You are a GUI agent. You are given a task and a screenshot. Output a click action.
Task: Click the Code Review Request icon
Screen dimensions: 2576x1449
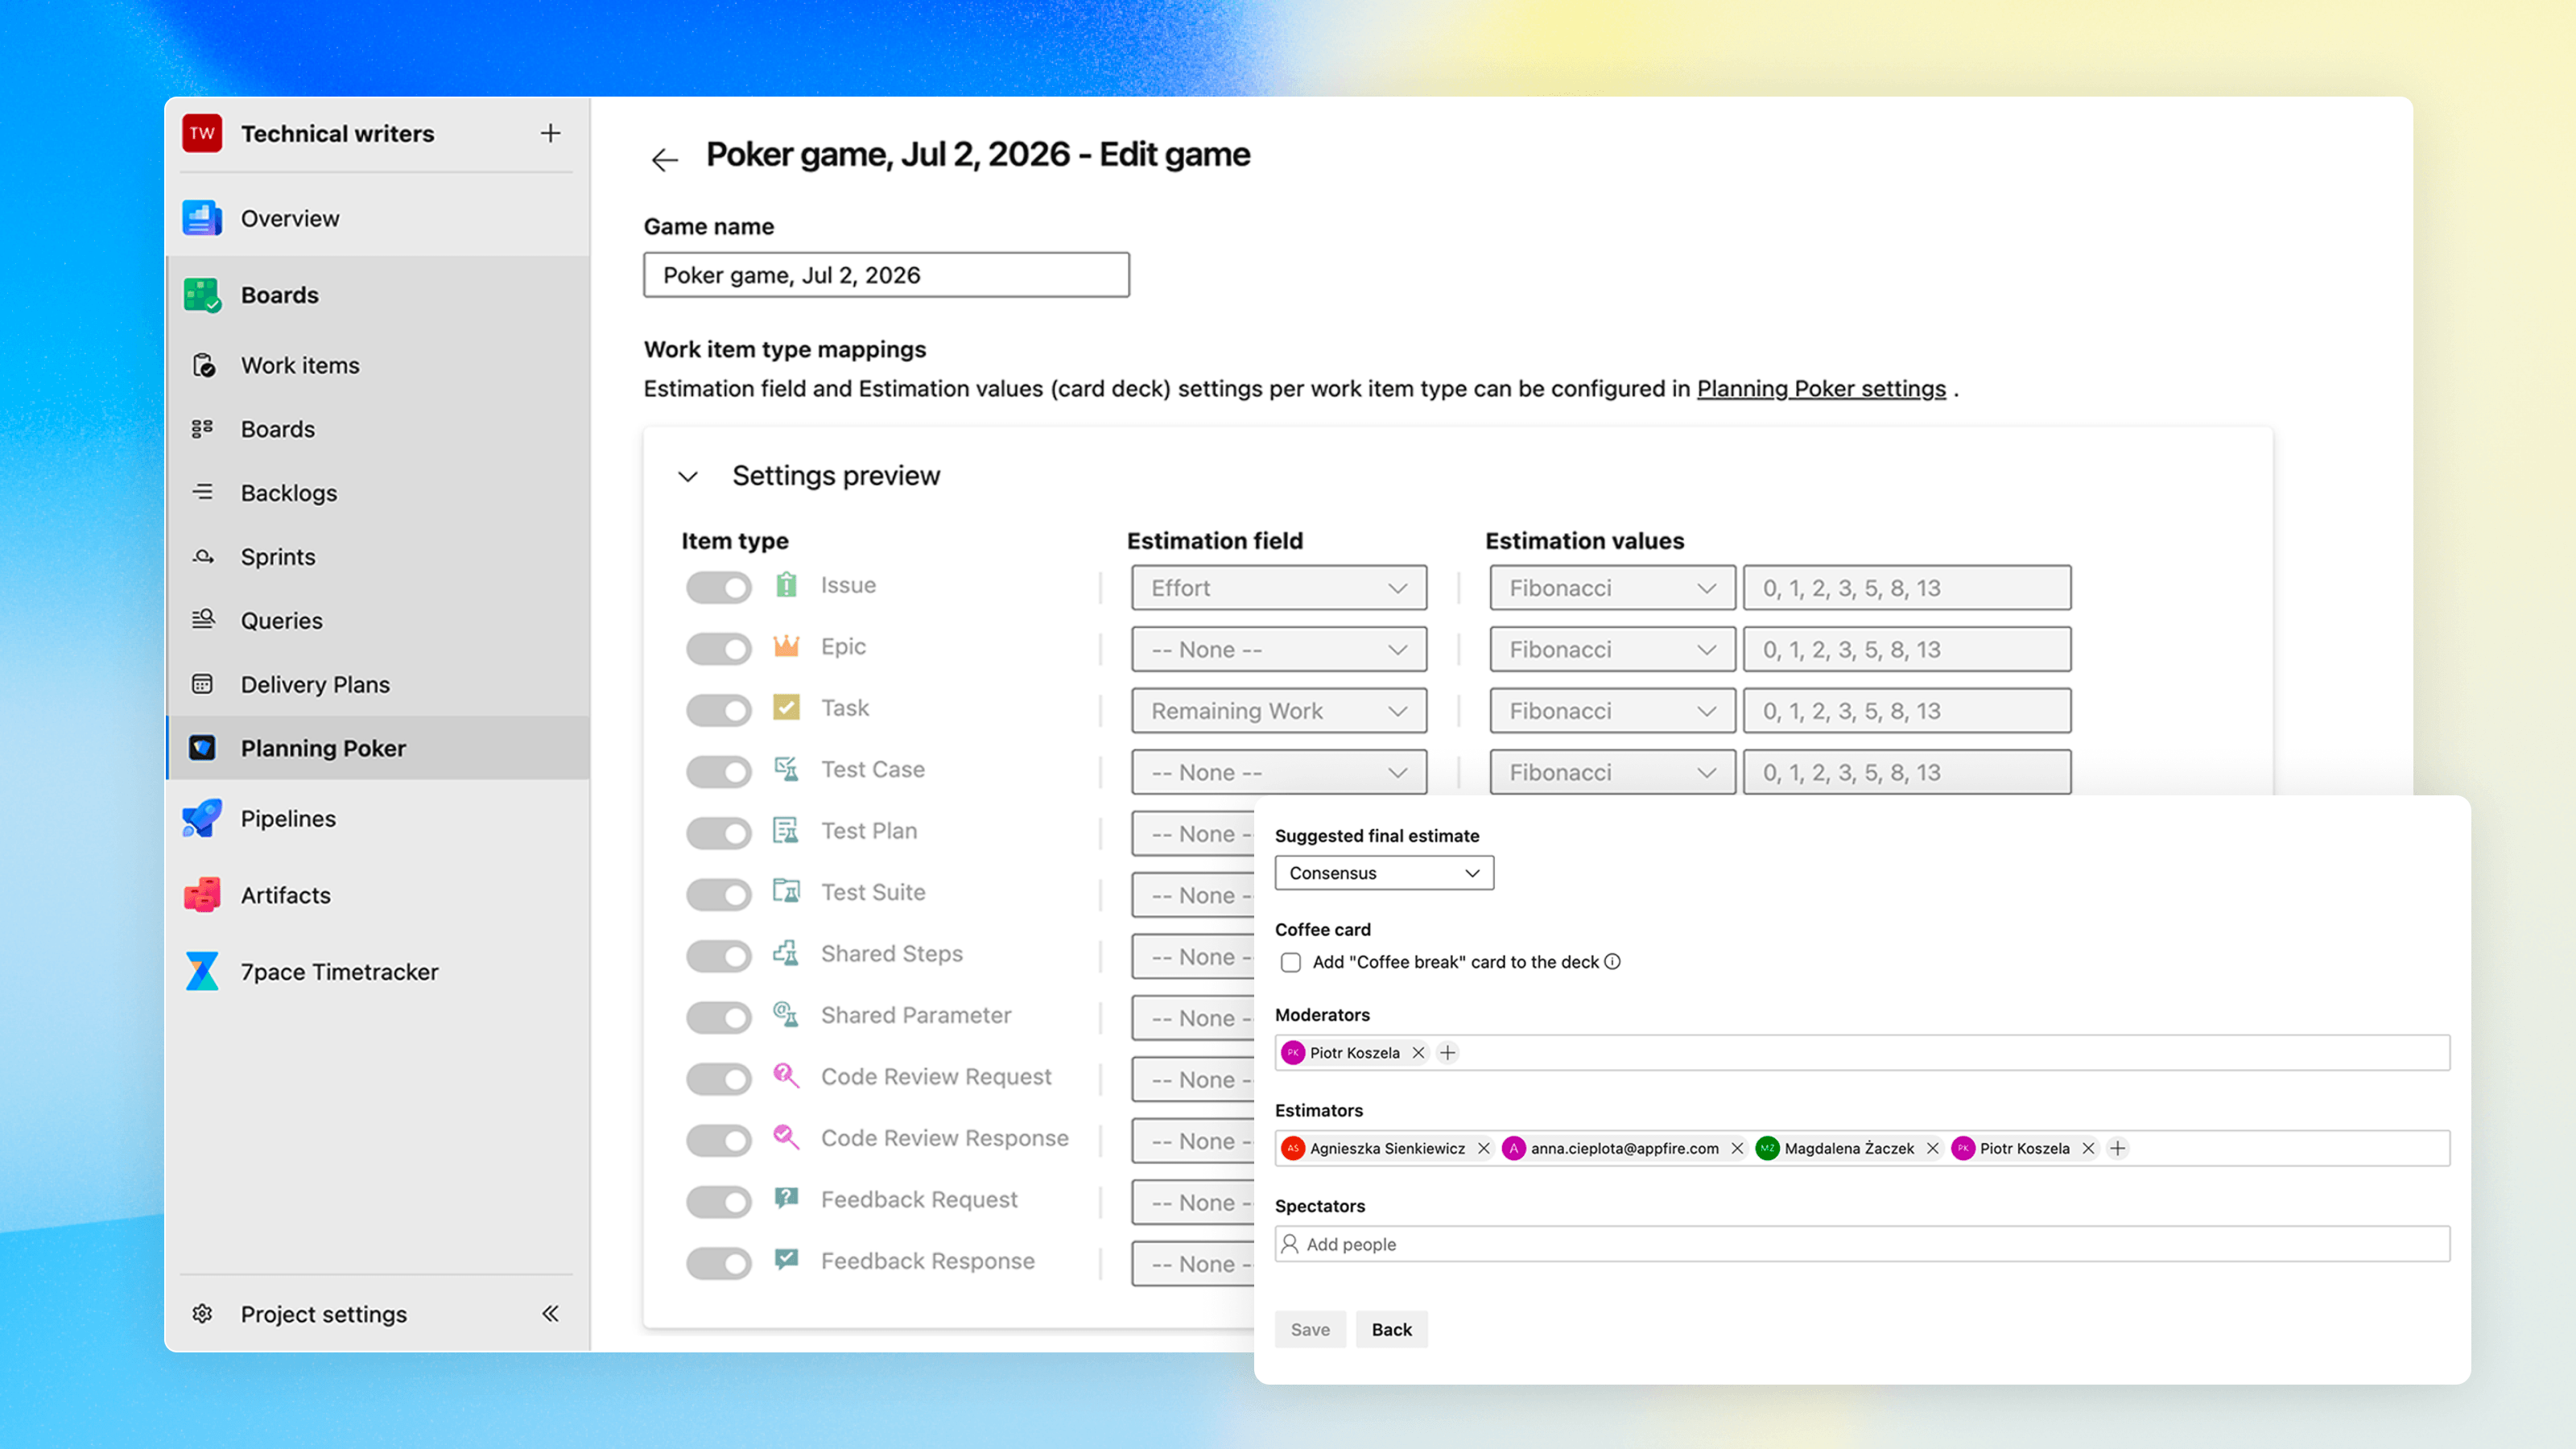pyautogui.click(x=787, y=1076)
